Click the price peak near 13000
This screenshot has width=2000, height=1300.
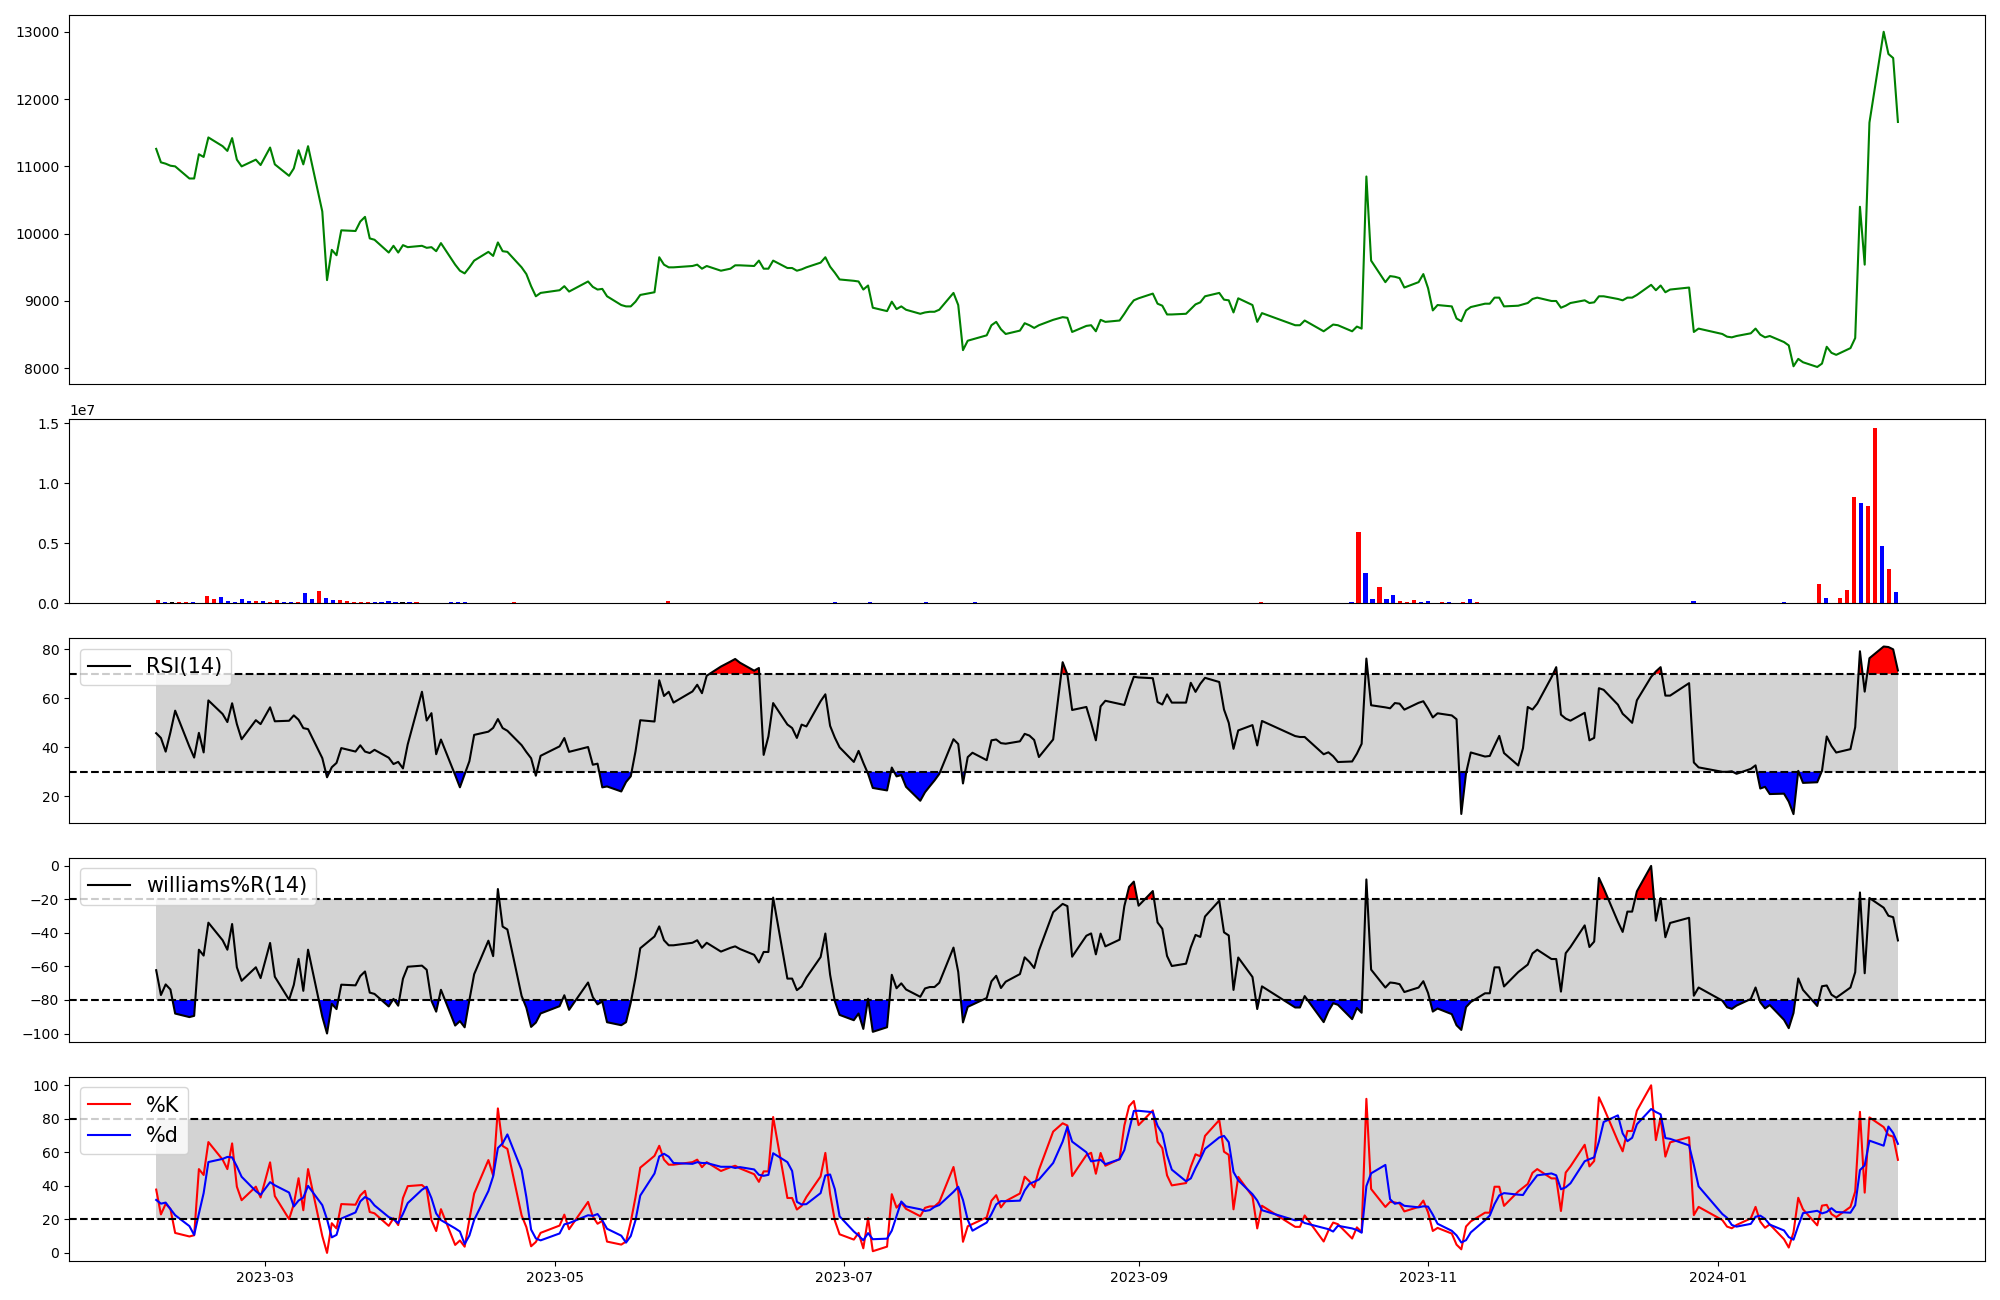tap(1883, 32)
